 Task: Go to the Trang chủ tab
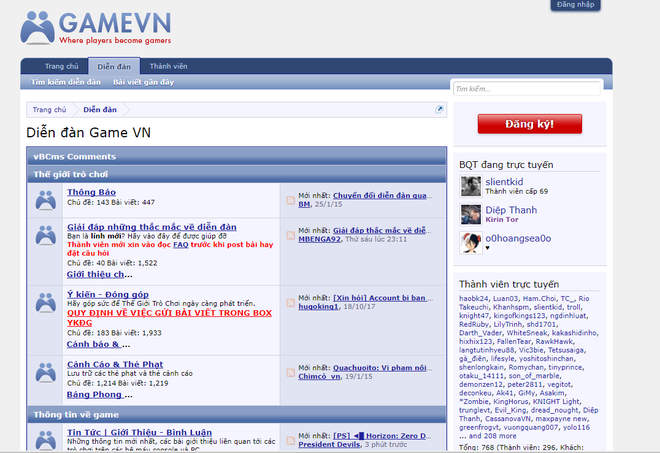(x=61, y=66)
